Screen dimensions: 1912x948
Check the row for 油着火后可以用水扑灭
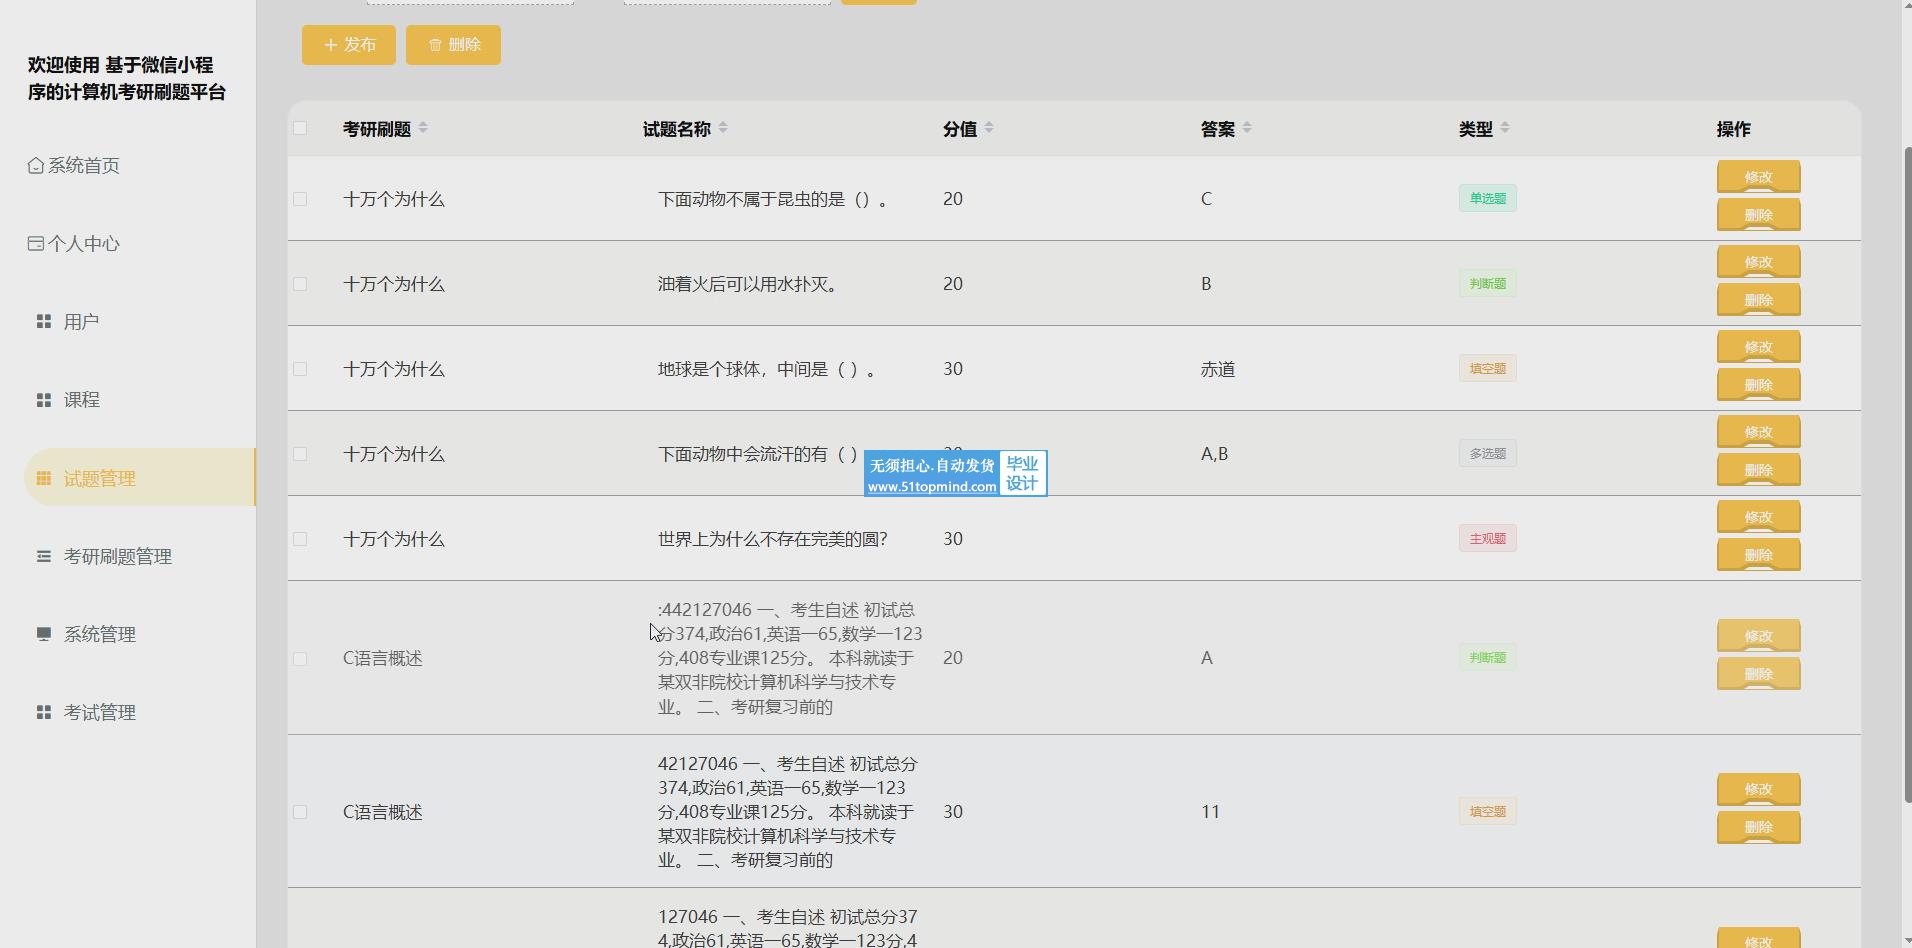tap(300, 284)
